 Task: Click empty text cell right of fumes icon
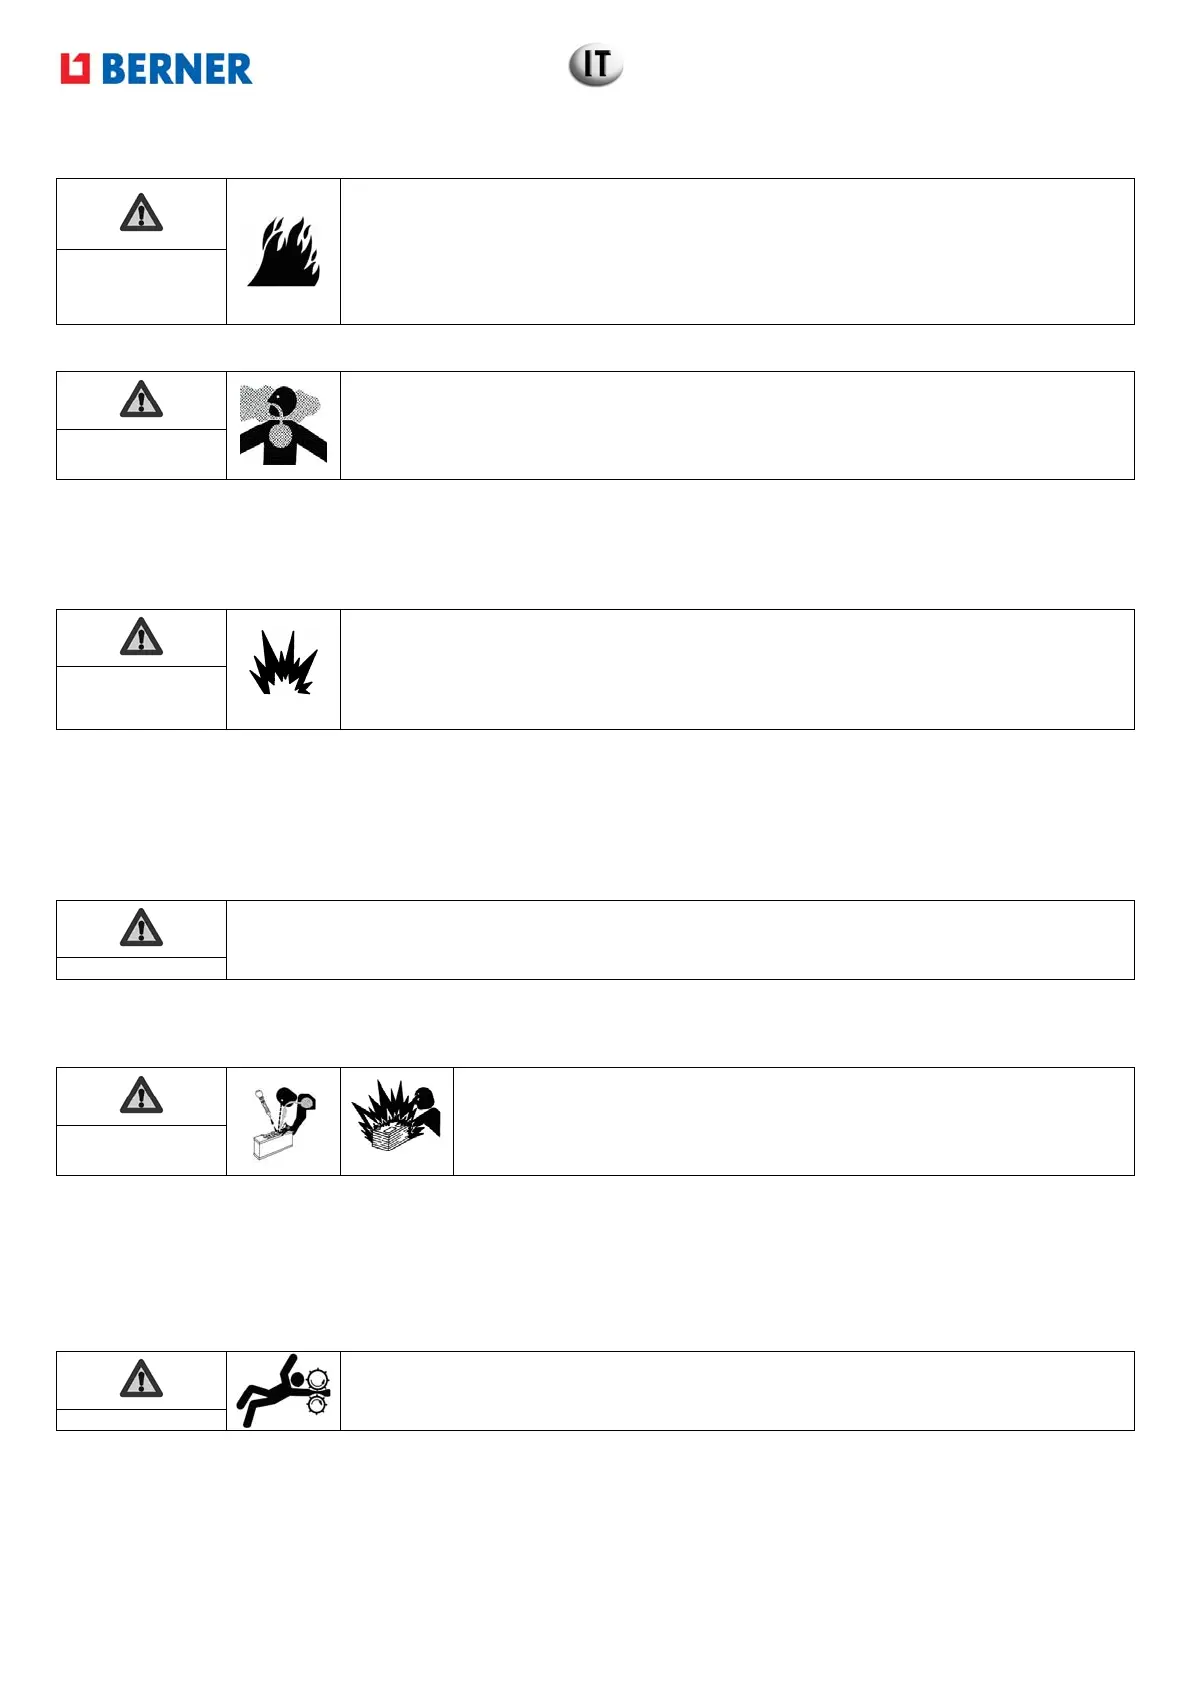[x=737, y=426]
